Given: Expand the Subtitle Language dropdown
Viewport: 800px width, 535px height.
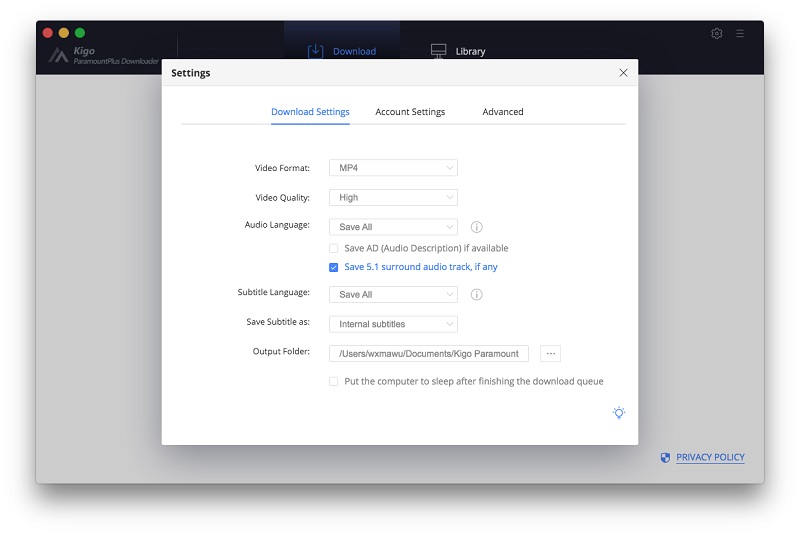Looking at the screenshot, I should tap(393, 294).
